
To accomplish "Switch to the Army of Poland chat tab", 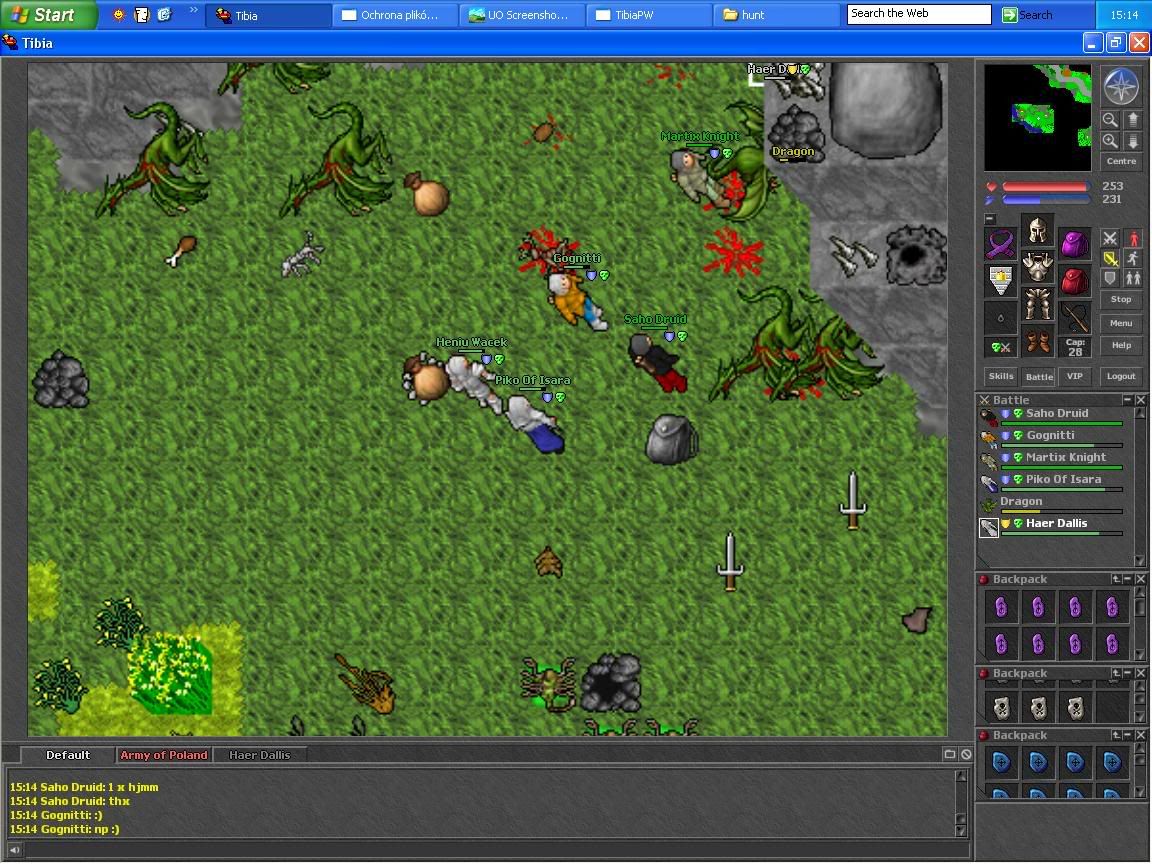I will pyautogui.click(x=164, y=755).
